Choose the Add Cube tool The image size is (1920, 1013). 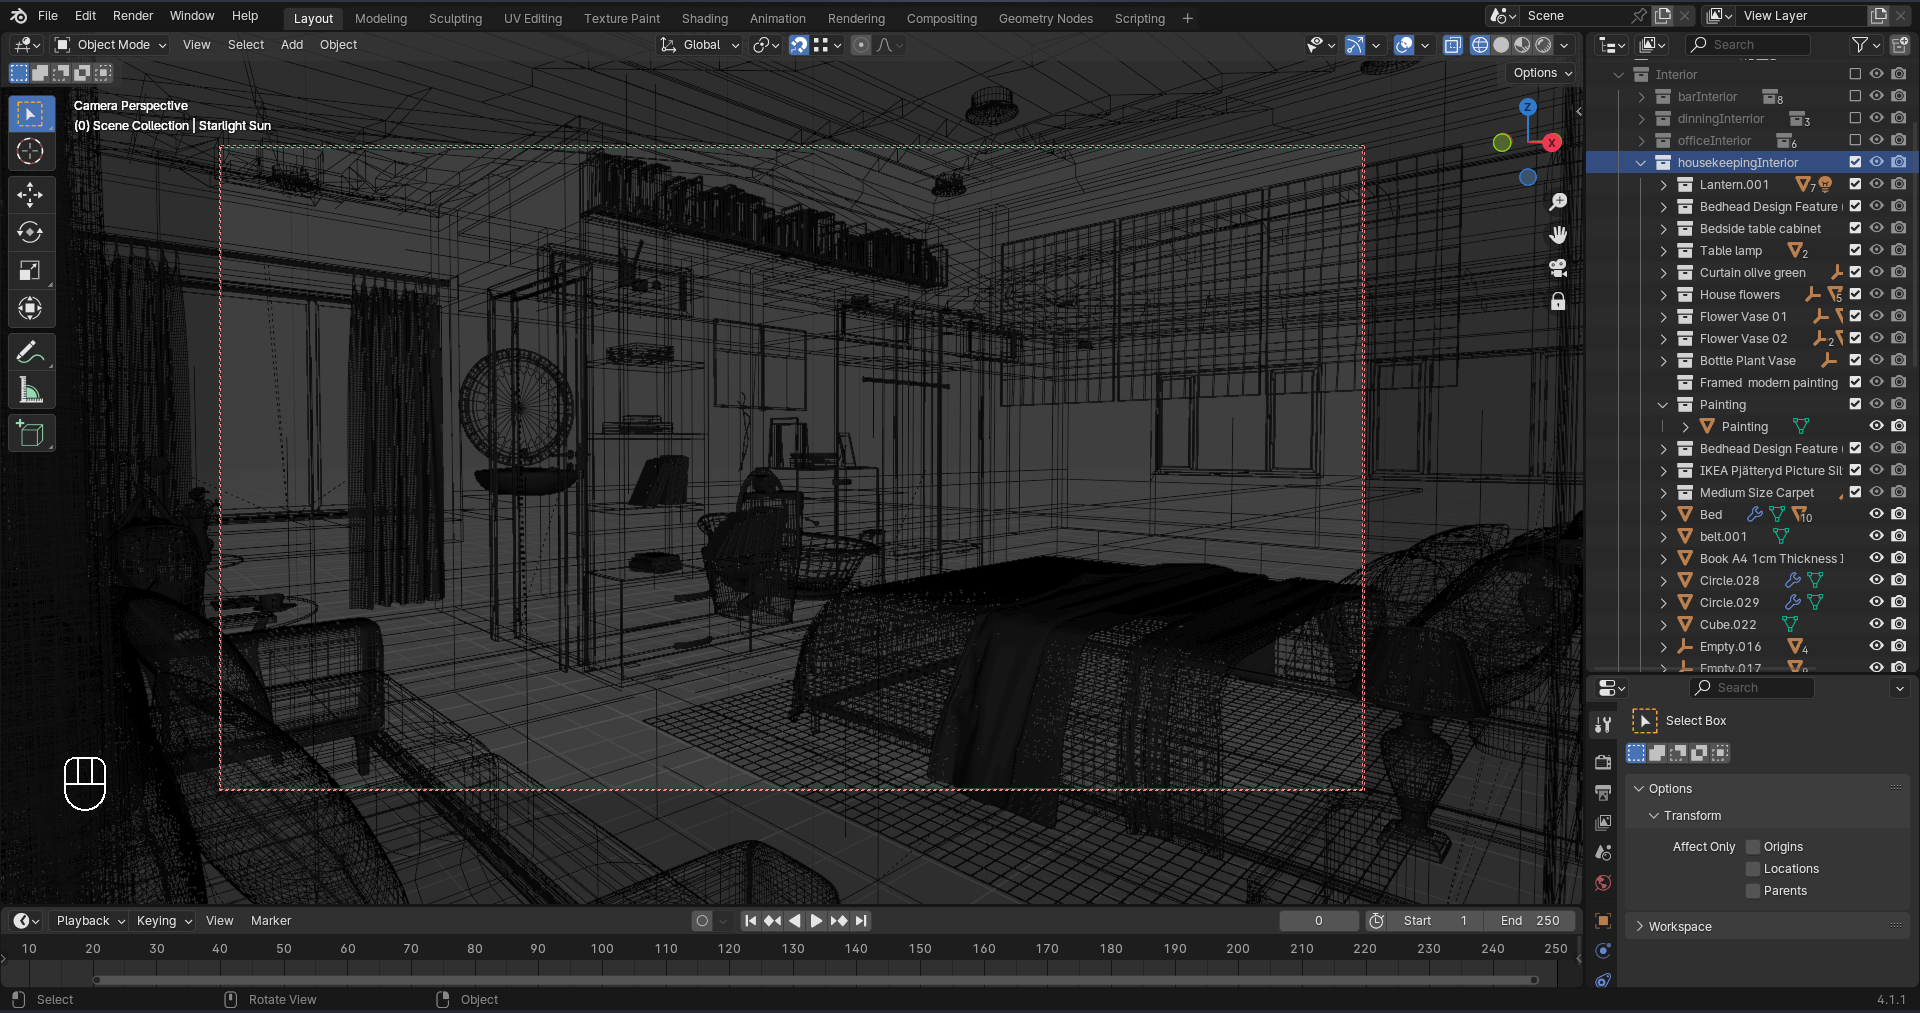(x=30, y=433)
